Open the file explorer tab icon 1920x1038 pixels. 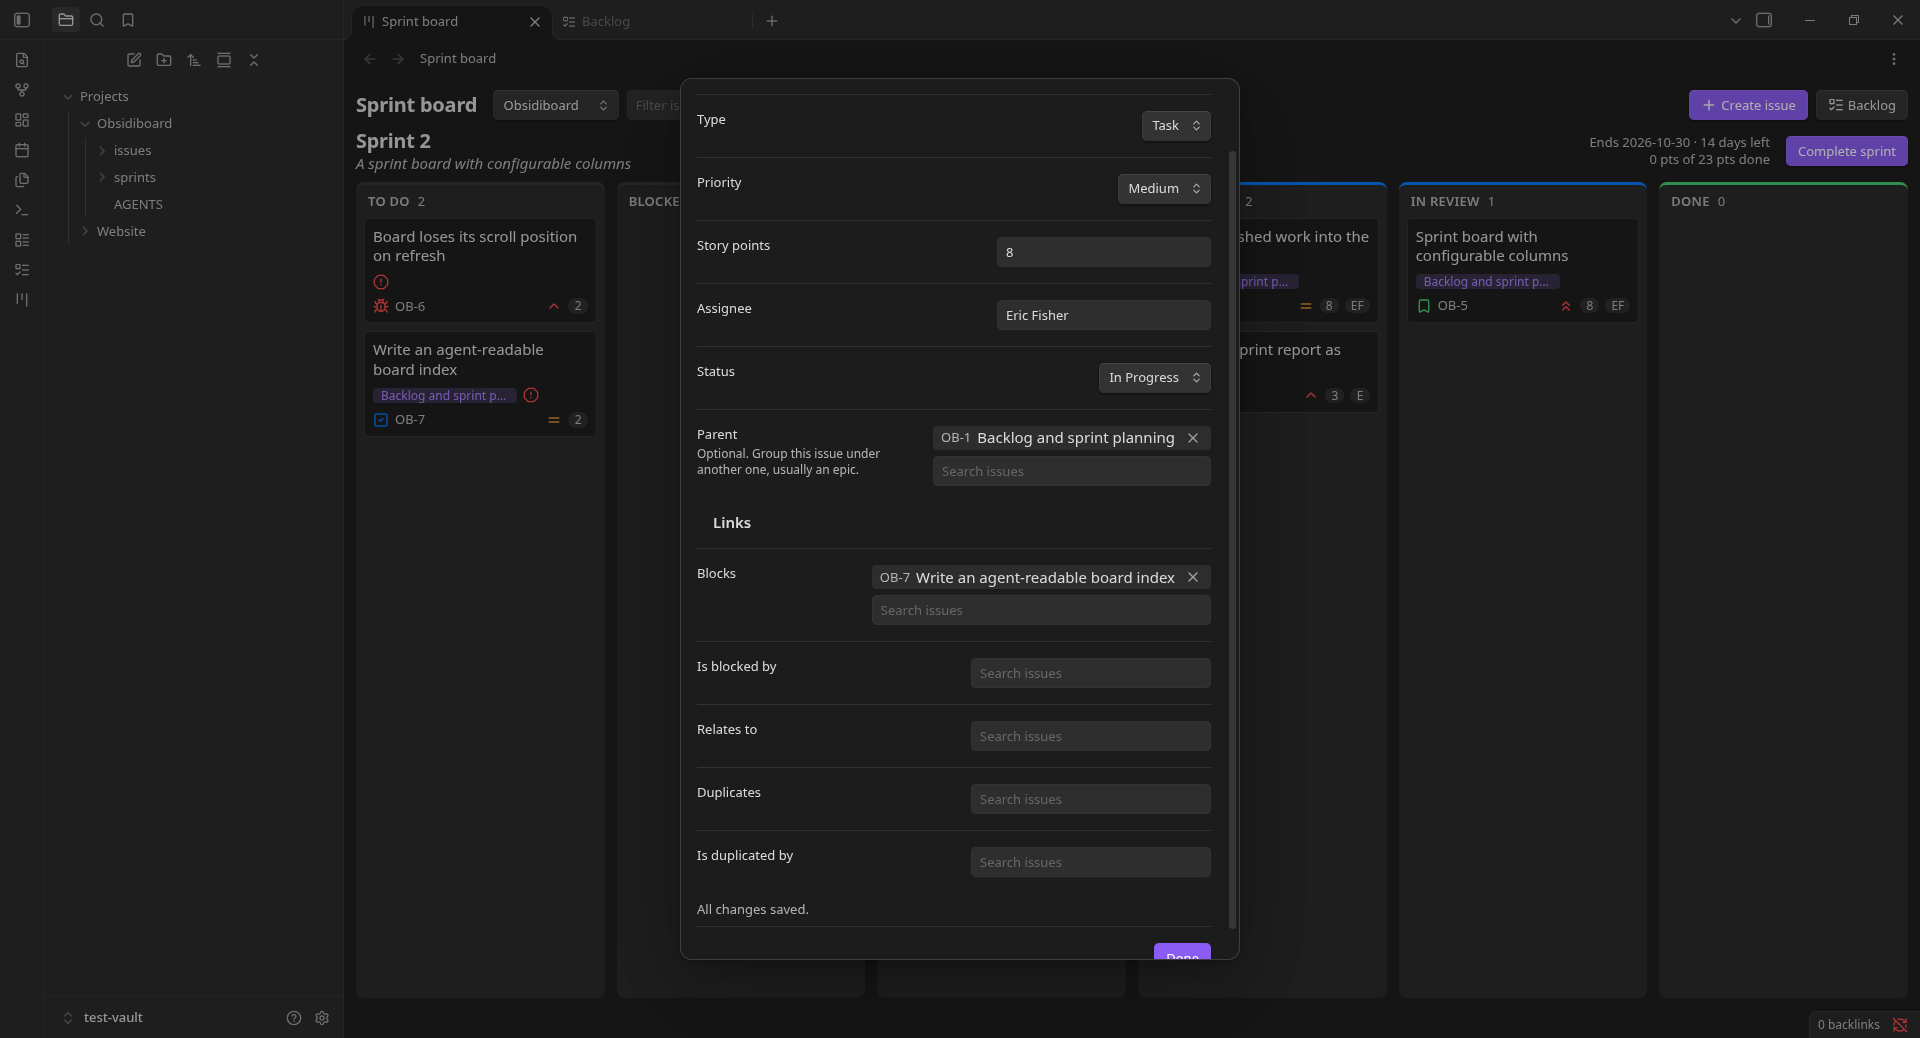point(66,20)
